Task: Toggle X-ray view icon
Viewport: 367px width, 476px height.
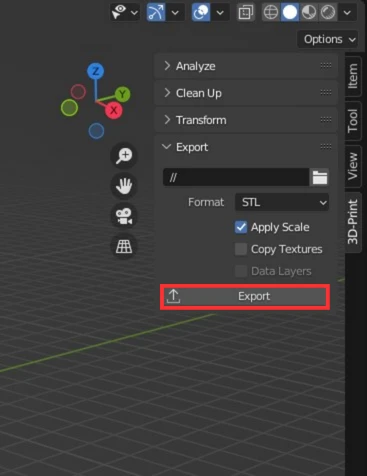Action: point(246,13)
